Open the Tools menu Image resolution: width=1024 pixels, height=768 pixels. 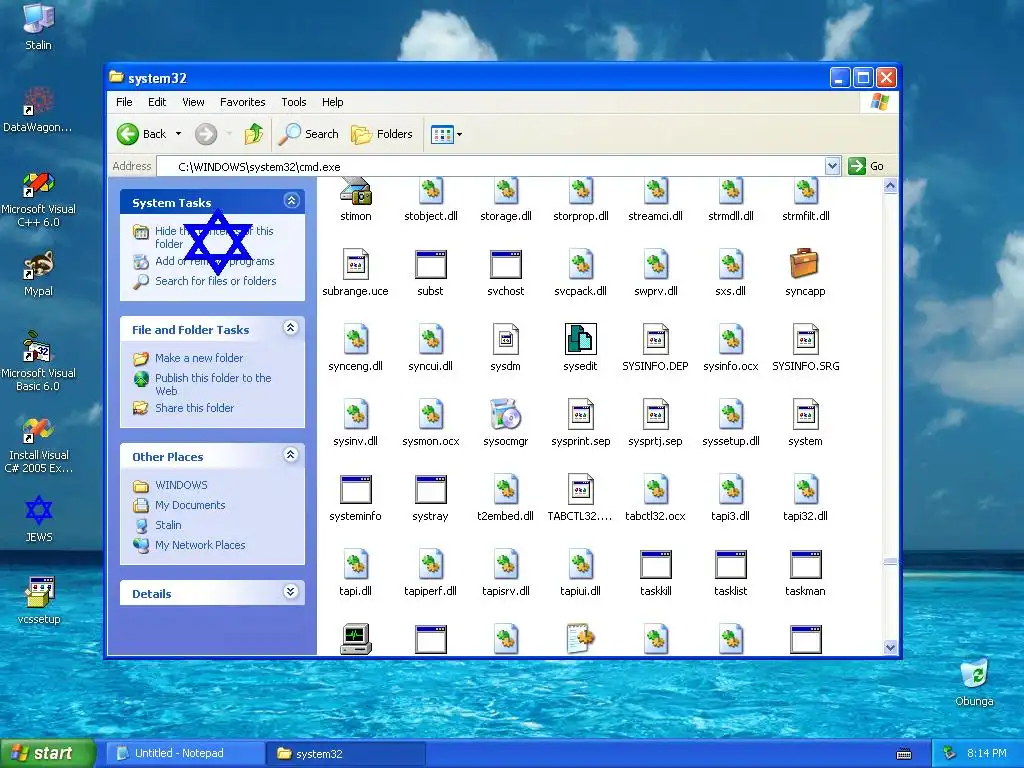pos(293,102)
